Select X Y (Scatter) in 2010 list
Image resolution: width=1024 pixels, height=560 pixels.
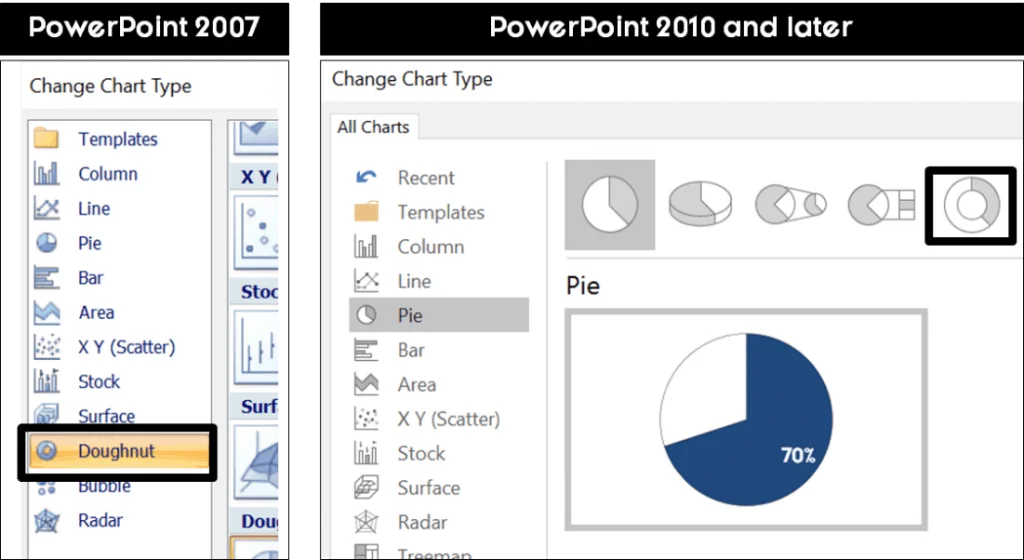449,419
